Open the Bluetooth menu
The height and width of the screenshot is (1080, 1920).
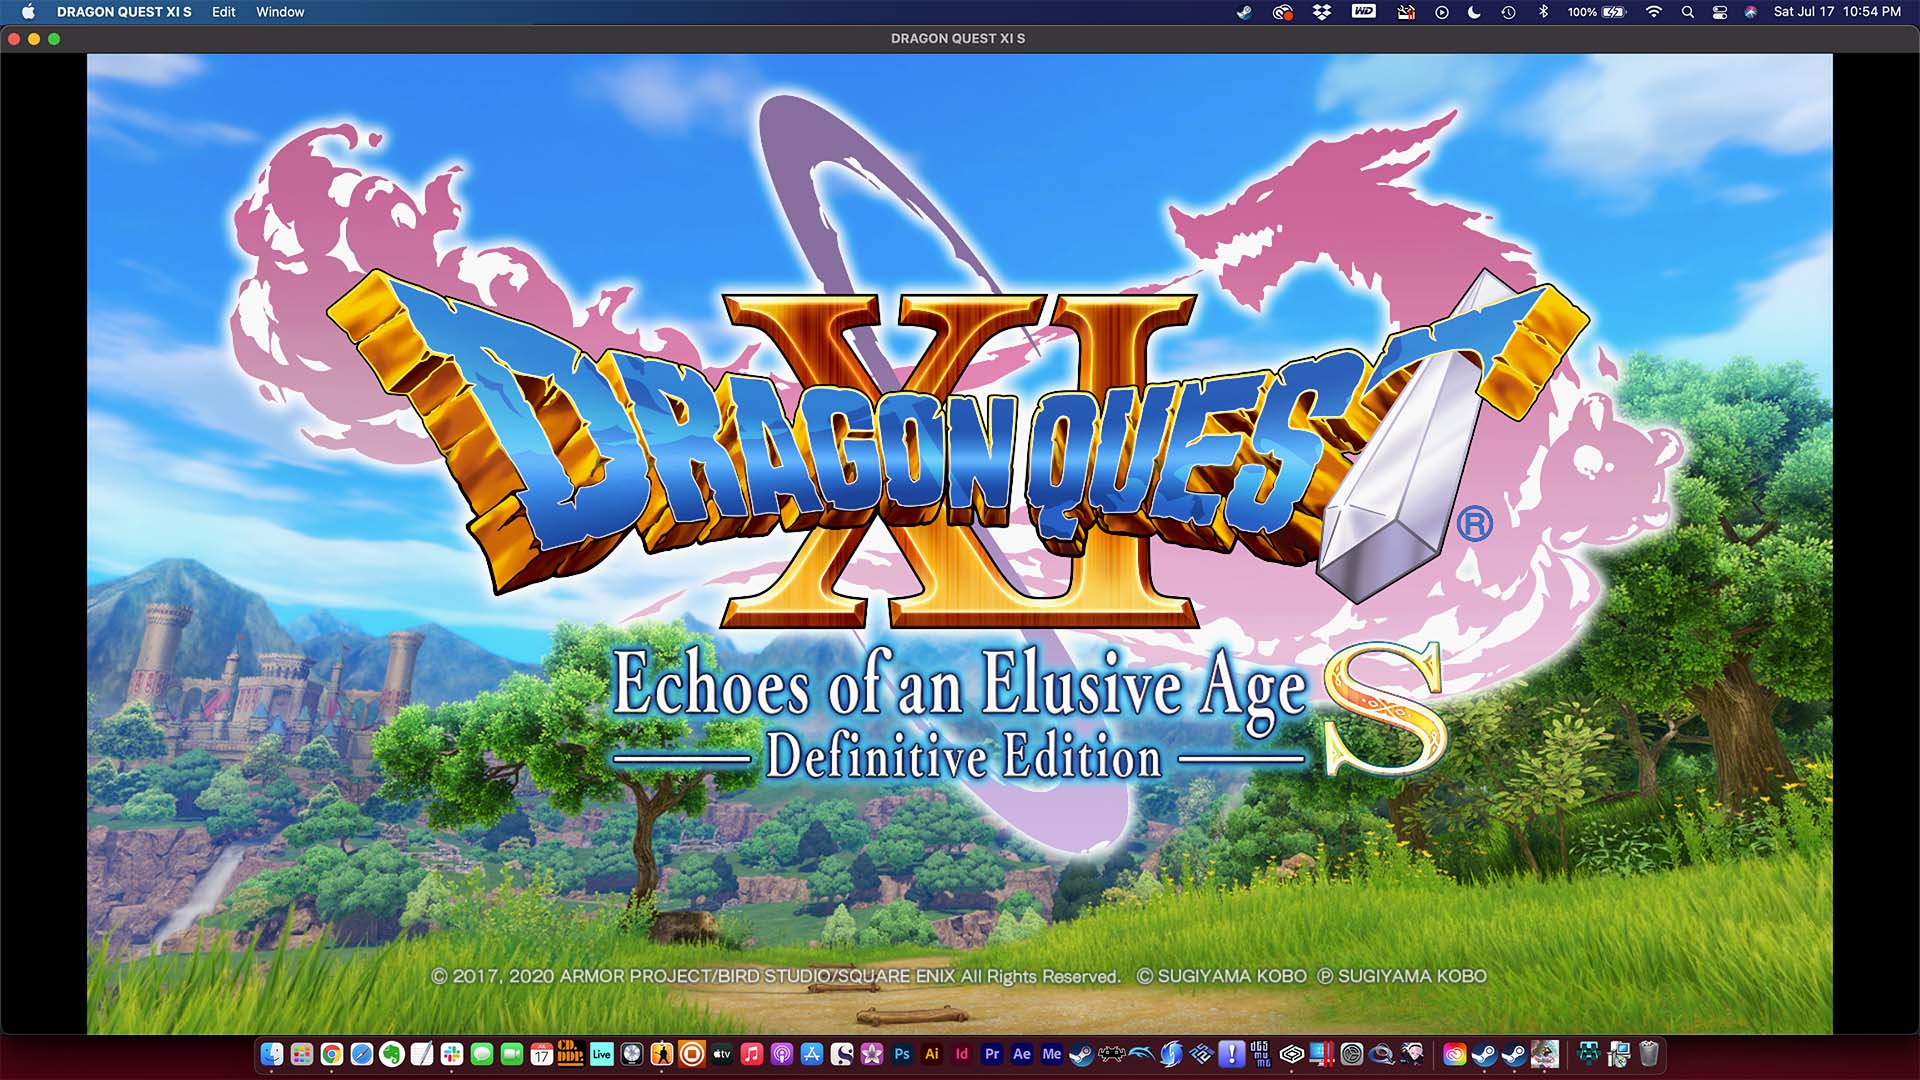(1543, 12)
